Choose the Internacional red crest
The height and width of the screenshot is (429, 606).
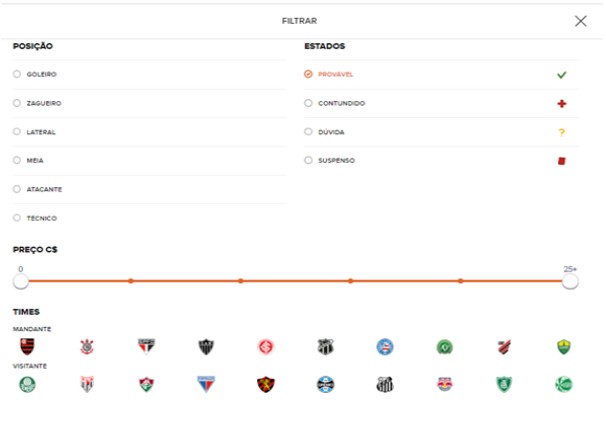pos(266,346)
